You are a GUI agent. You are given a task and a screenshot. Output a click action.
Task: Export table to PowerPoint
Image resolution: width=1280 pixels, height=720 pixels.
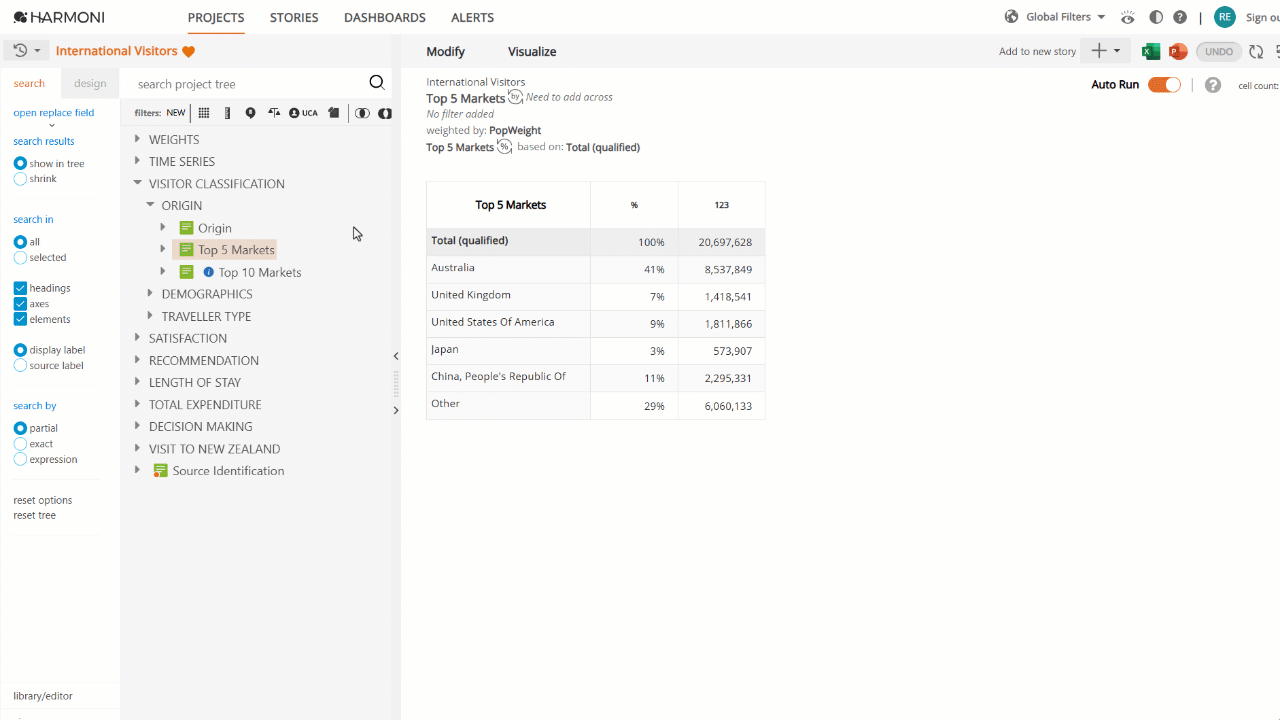click(x=1178, y=51)
